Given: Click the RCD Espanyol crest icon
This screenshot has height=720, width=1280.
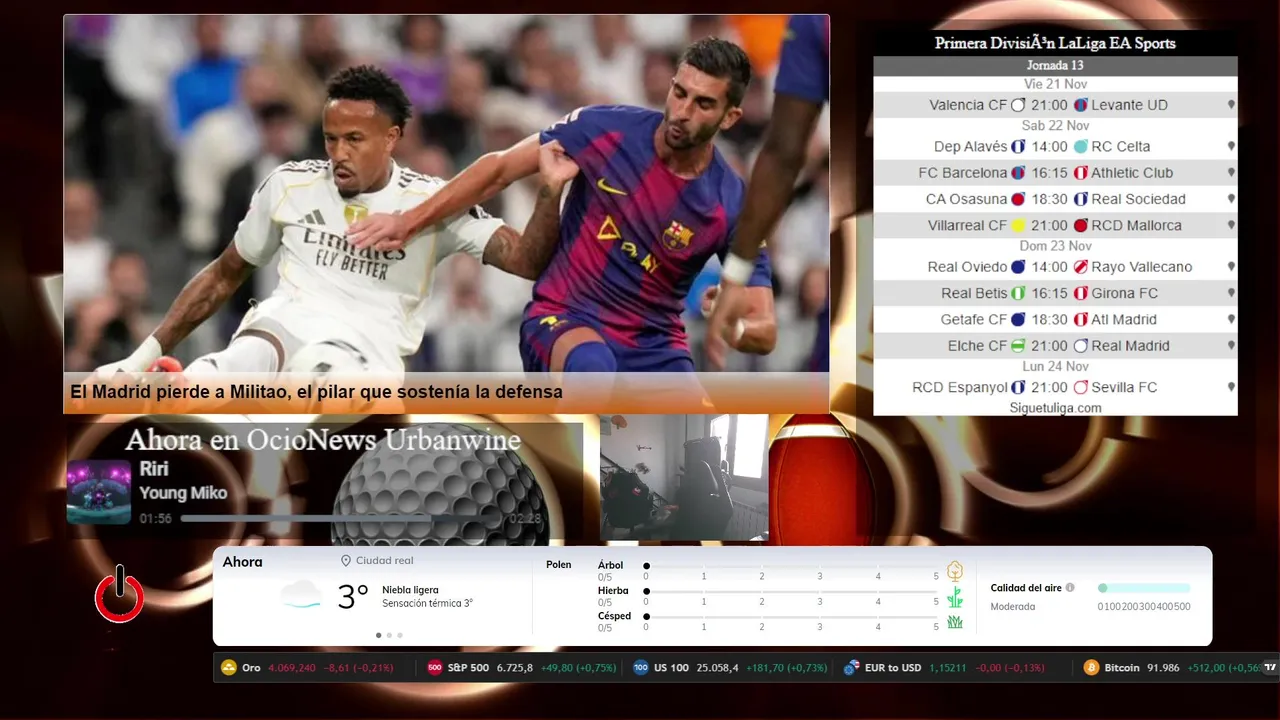Looking at the screenshot, I should pos(1018,387).
